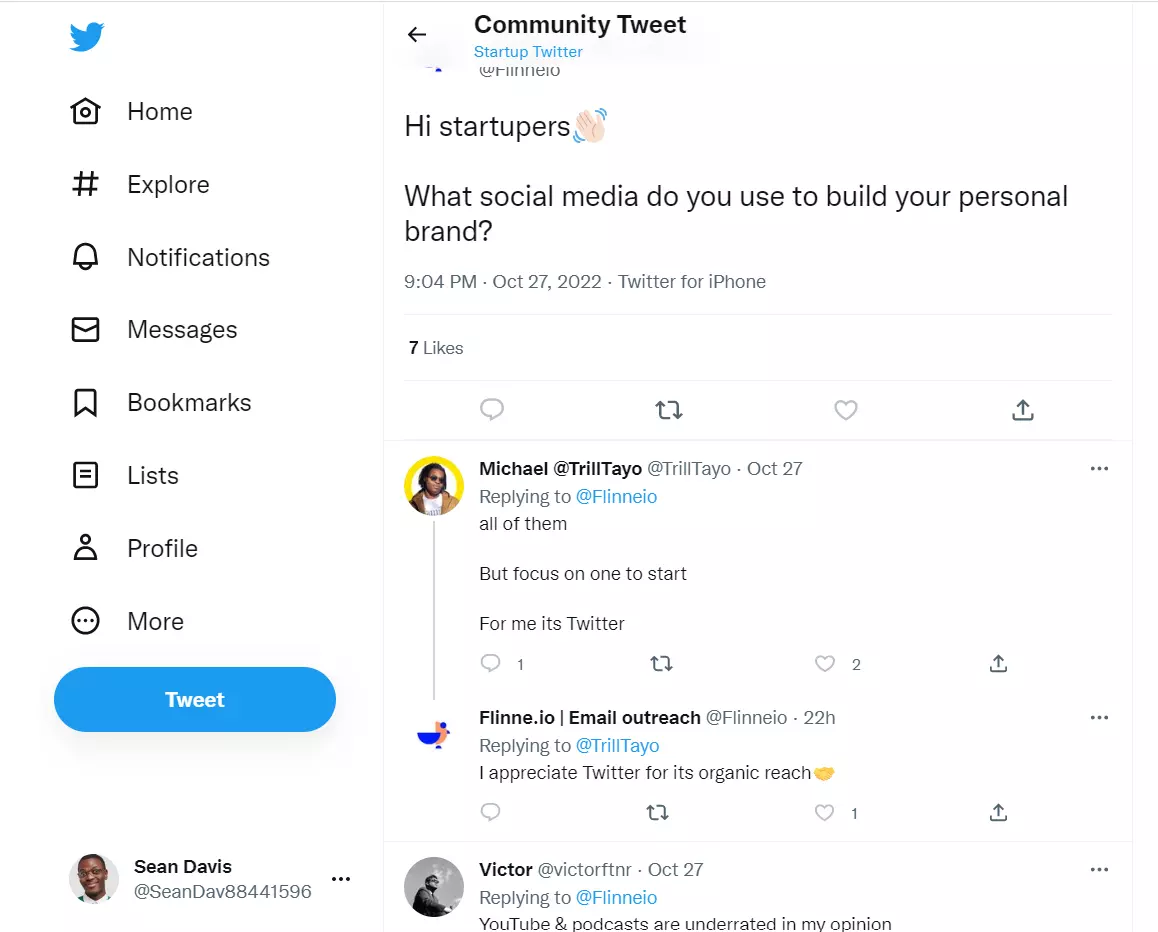Viewport: 1158px width, 932px height.
Task: View the 7 Likes list
Action: 436,348
